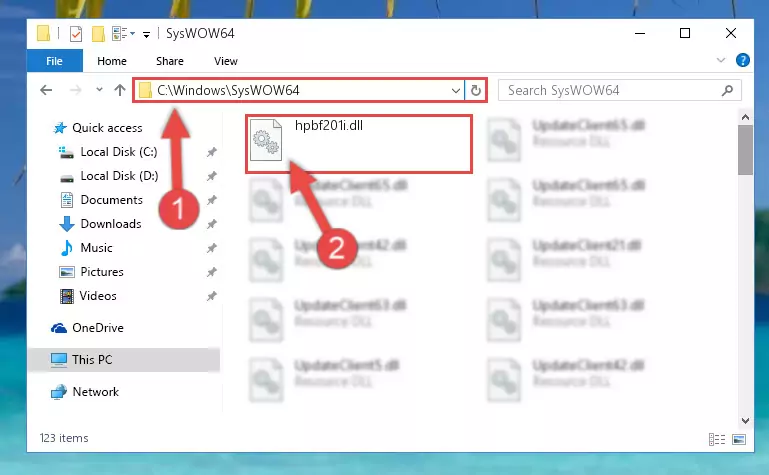Click the forward navigation arrow
This screenshot has height=475, width=769.
pos(75,90)
